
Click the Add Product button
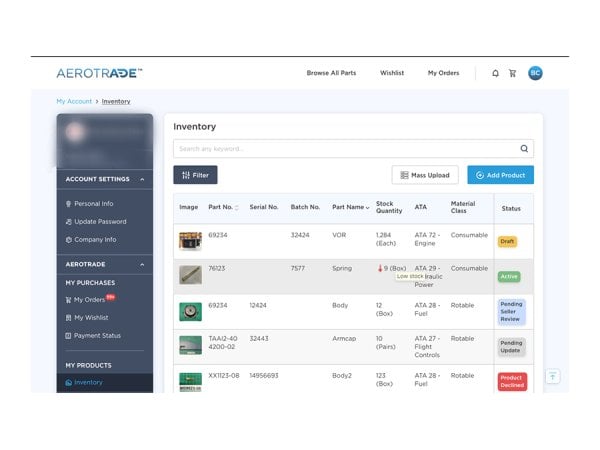tap(500, 175)
